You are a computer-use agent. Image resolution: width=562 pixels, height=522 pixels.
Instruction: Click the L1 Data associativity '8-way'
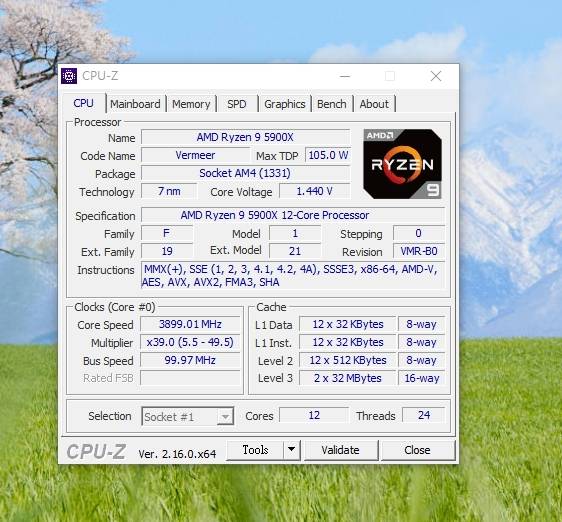(x=422, y=324)
